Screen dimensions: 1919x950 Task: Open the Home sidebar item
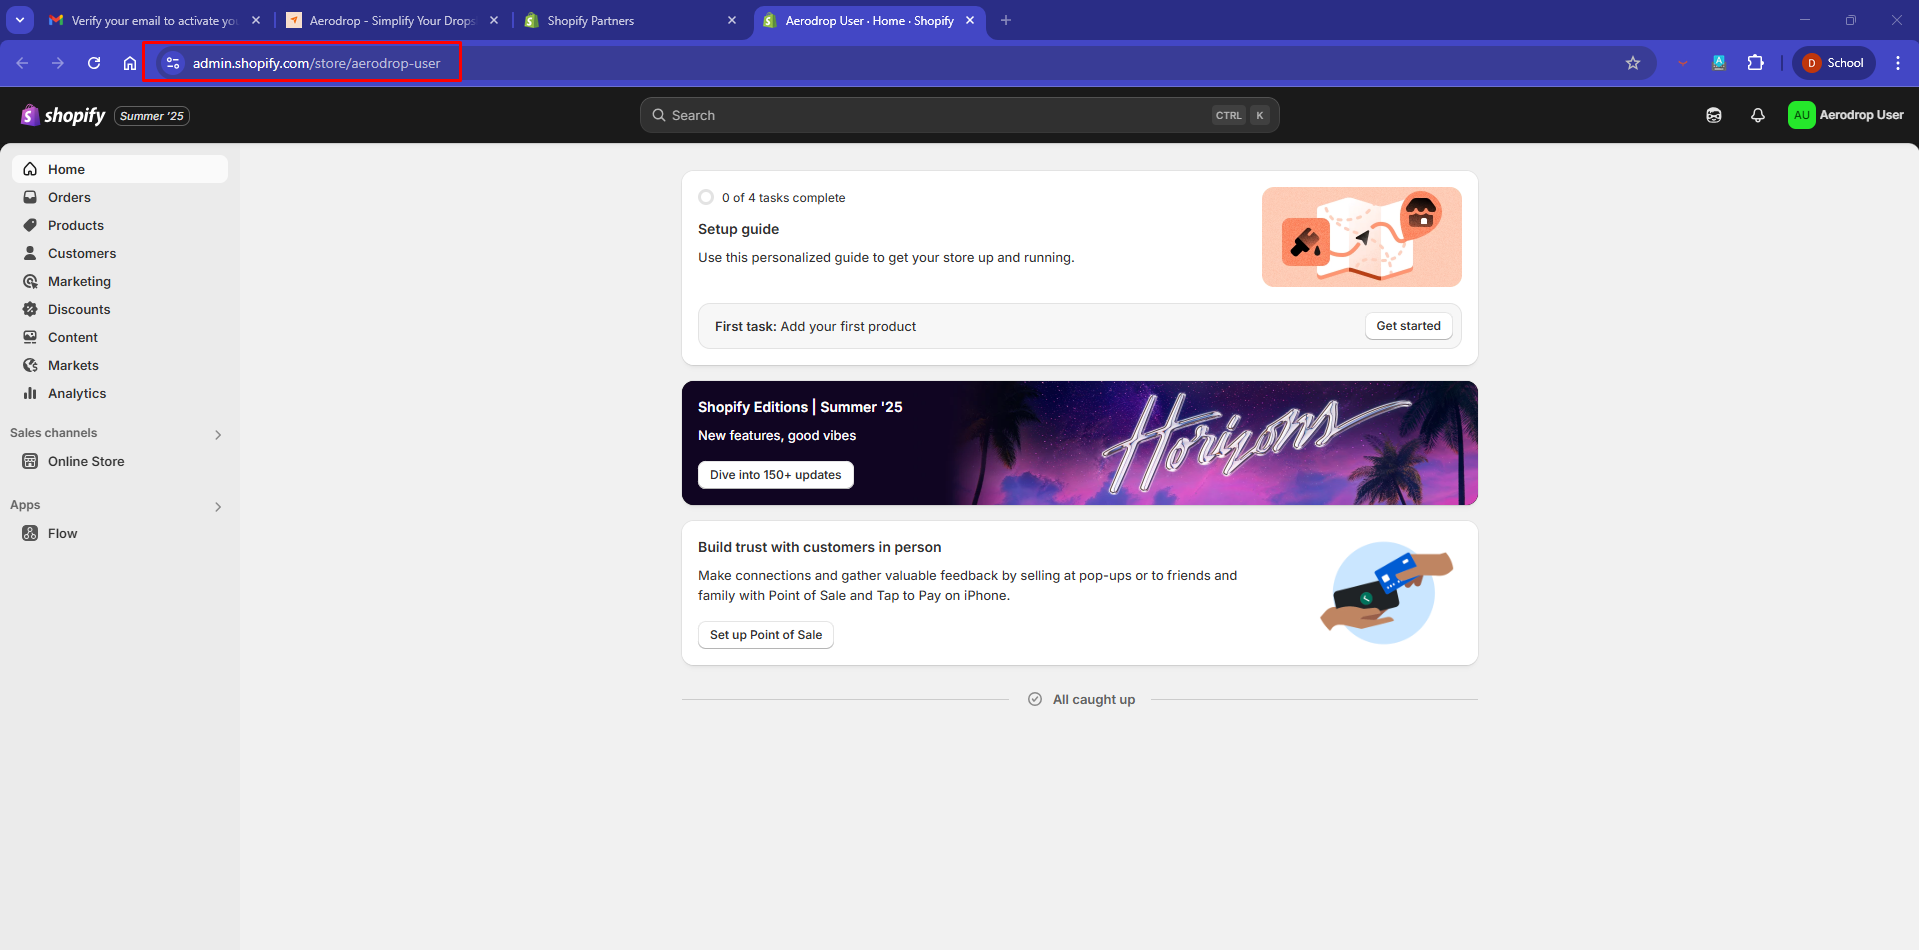pos(120,169)
